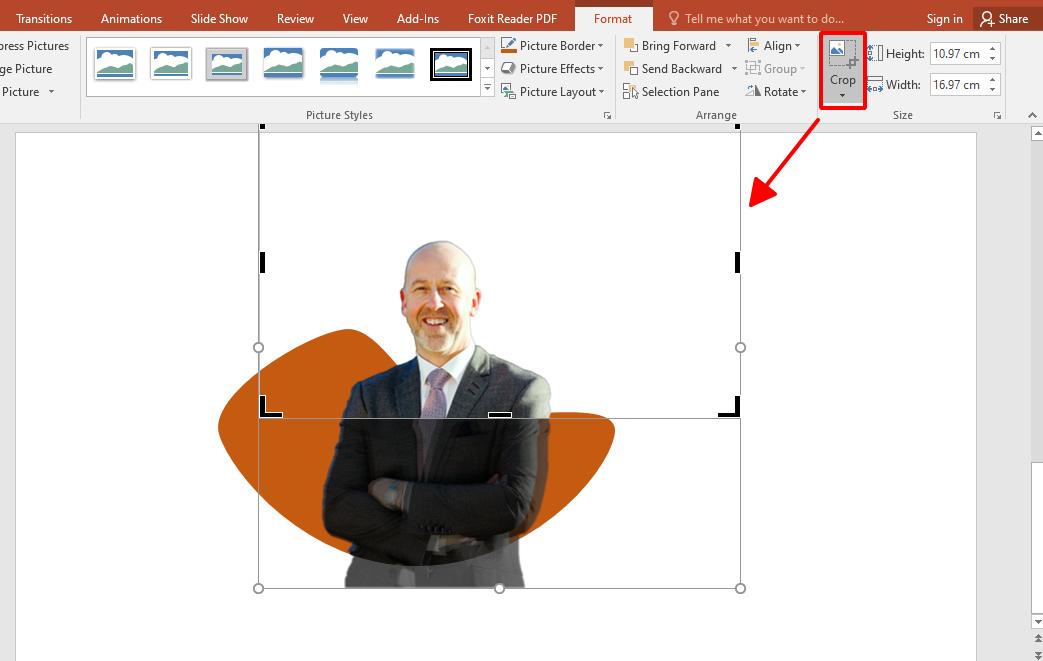Open the Slide Show tab

(x=219, y=17)
